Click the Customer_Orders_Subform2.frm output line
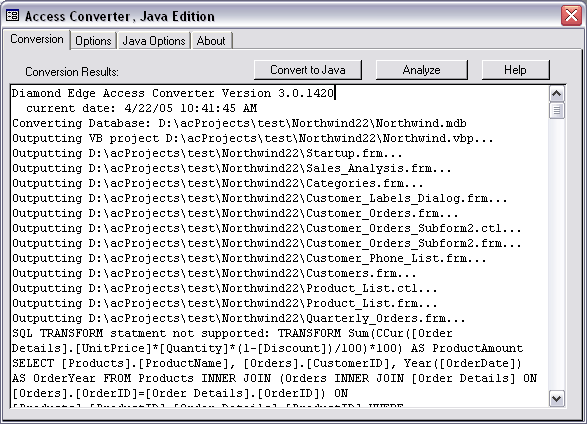The image size is (587, 424). [x=267, y=243]
